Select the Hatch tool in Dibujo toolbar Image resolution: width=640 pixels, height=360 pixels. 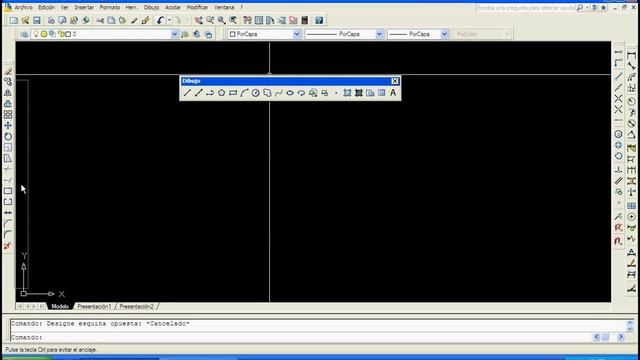tap(347, 93)
